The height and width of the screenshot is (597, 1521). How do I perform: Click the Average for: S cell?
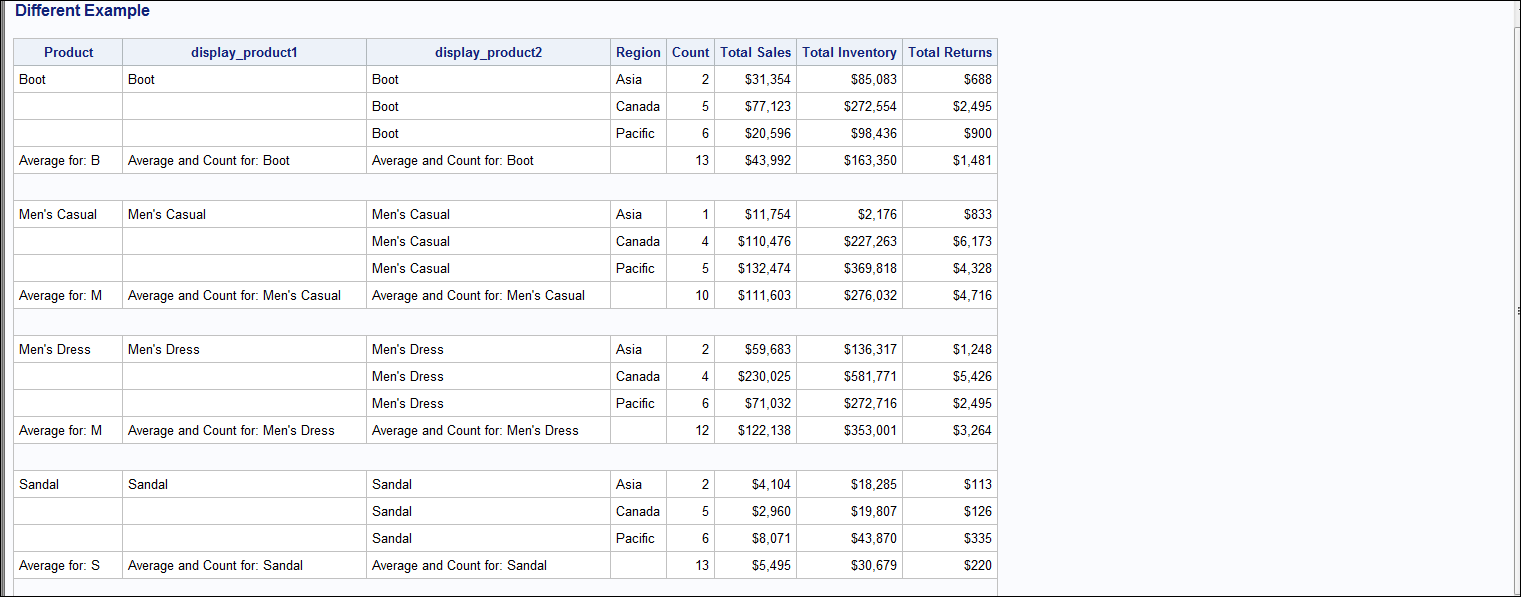[60, 566]
